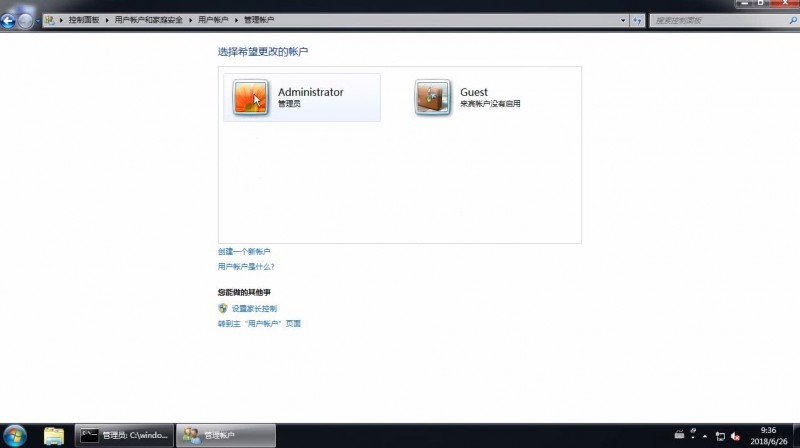The height and width of the screenshot is (448, 800).
Task: Click 来宾帐户没有启用 status text
Action: click(x=490, y=104)
